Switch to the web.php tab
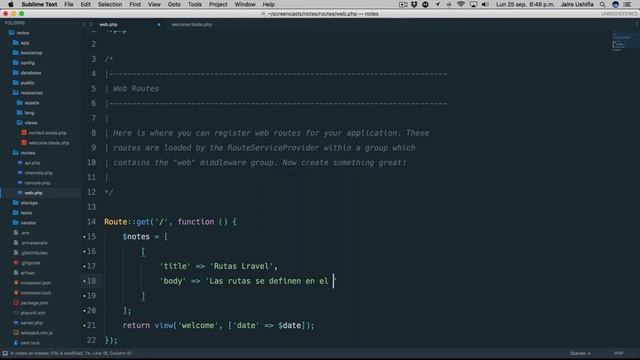The height and width of the screenshot is (360, 640). pos(108,24)
